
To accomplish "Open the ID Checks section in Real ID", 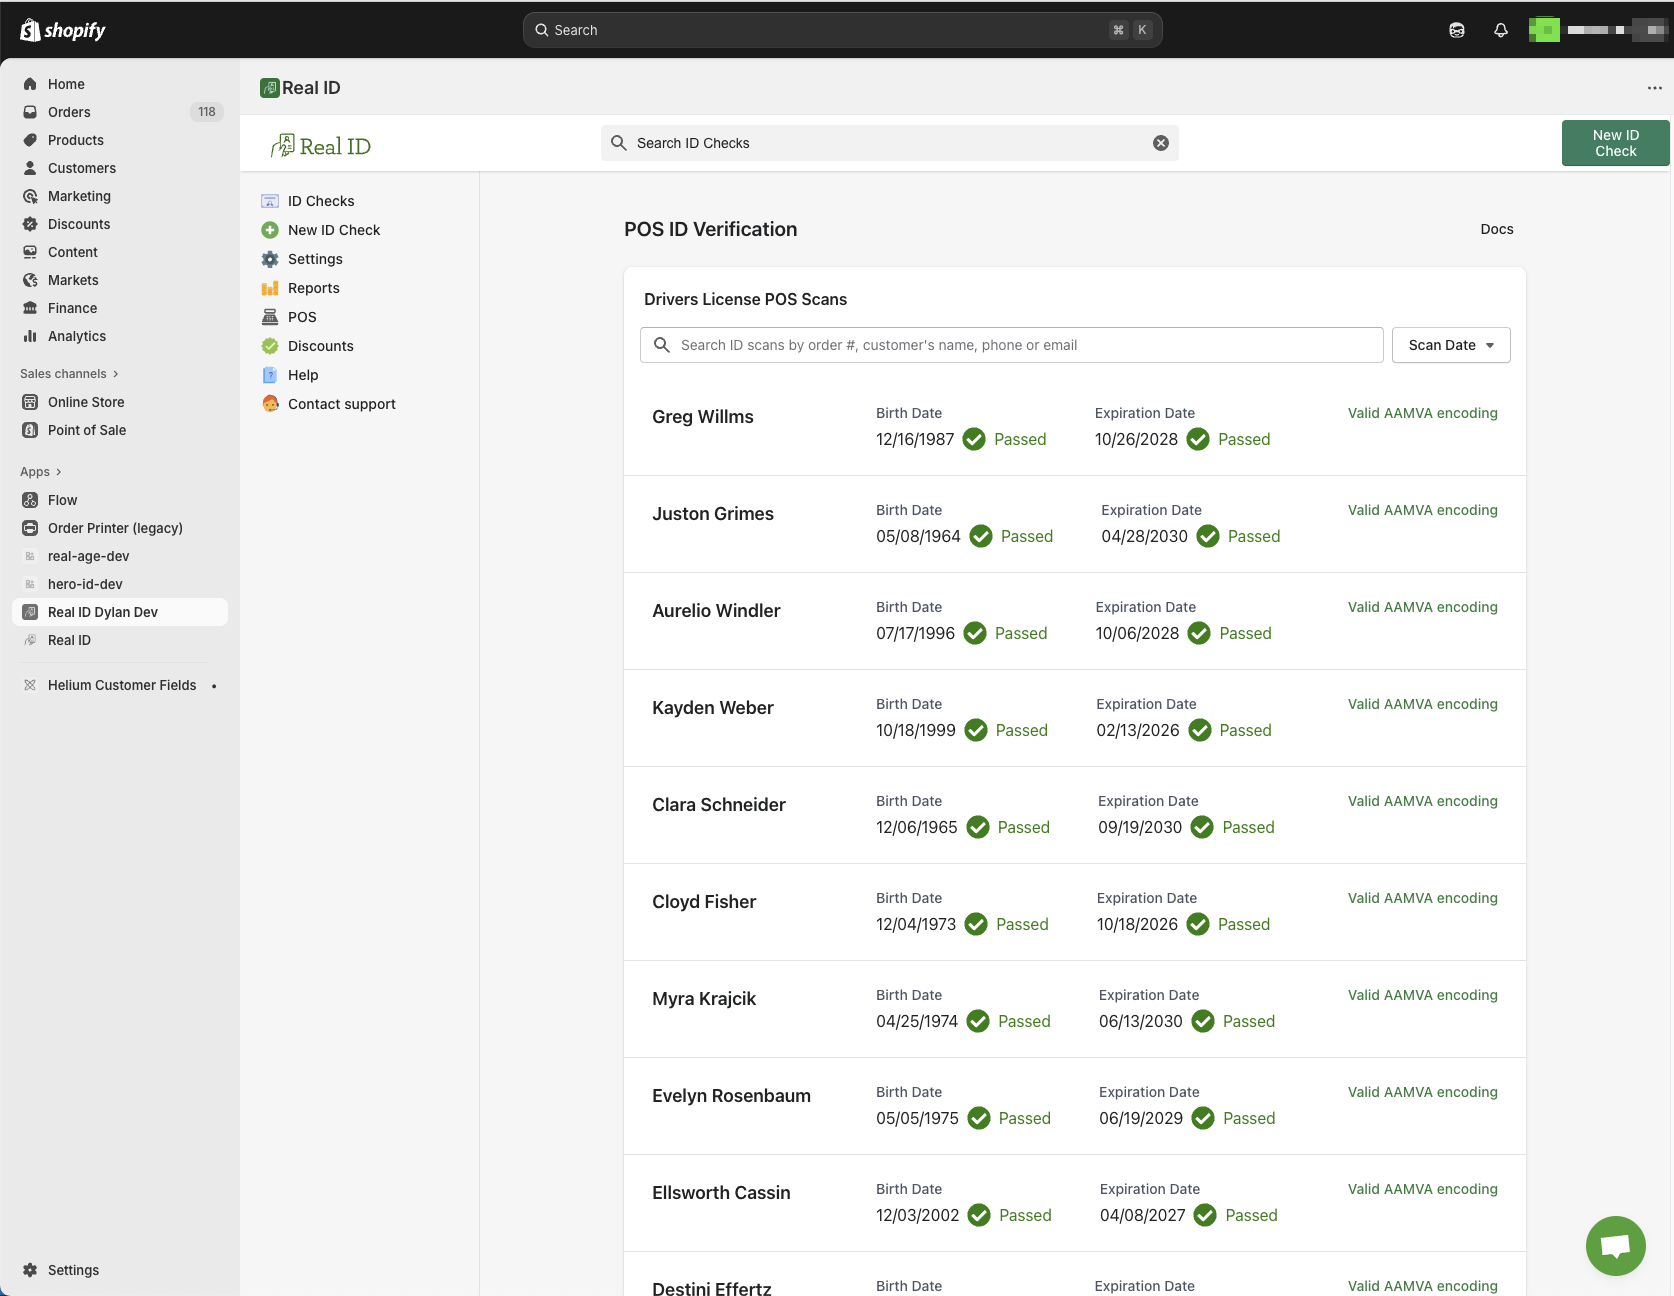I will pyautogui.click(x=320, y=200).
